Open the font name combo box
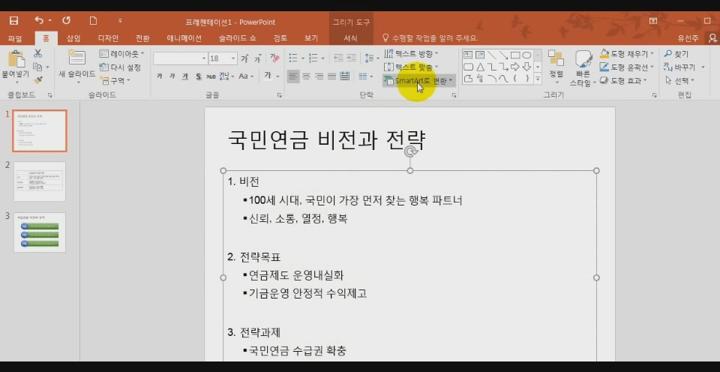This screenshot has width=720, height=372. [180, 58]
